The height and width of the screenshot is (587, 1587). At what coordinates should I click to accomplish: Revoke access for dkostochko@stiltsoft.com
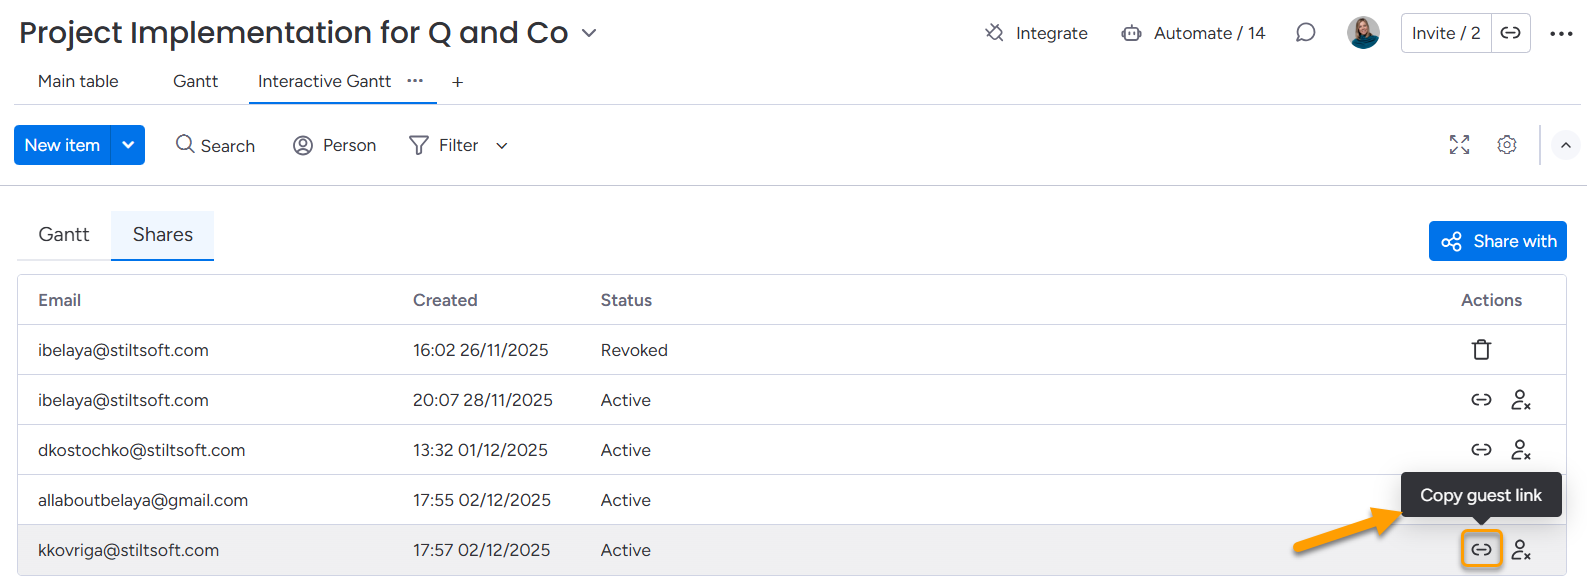(x=1521, y=450)
